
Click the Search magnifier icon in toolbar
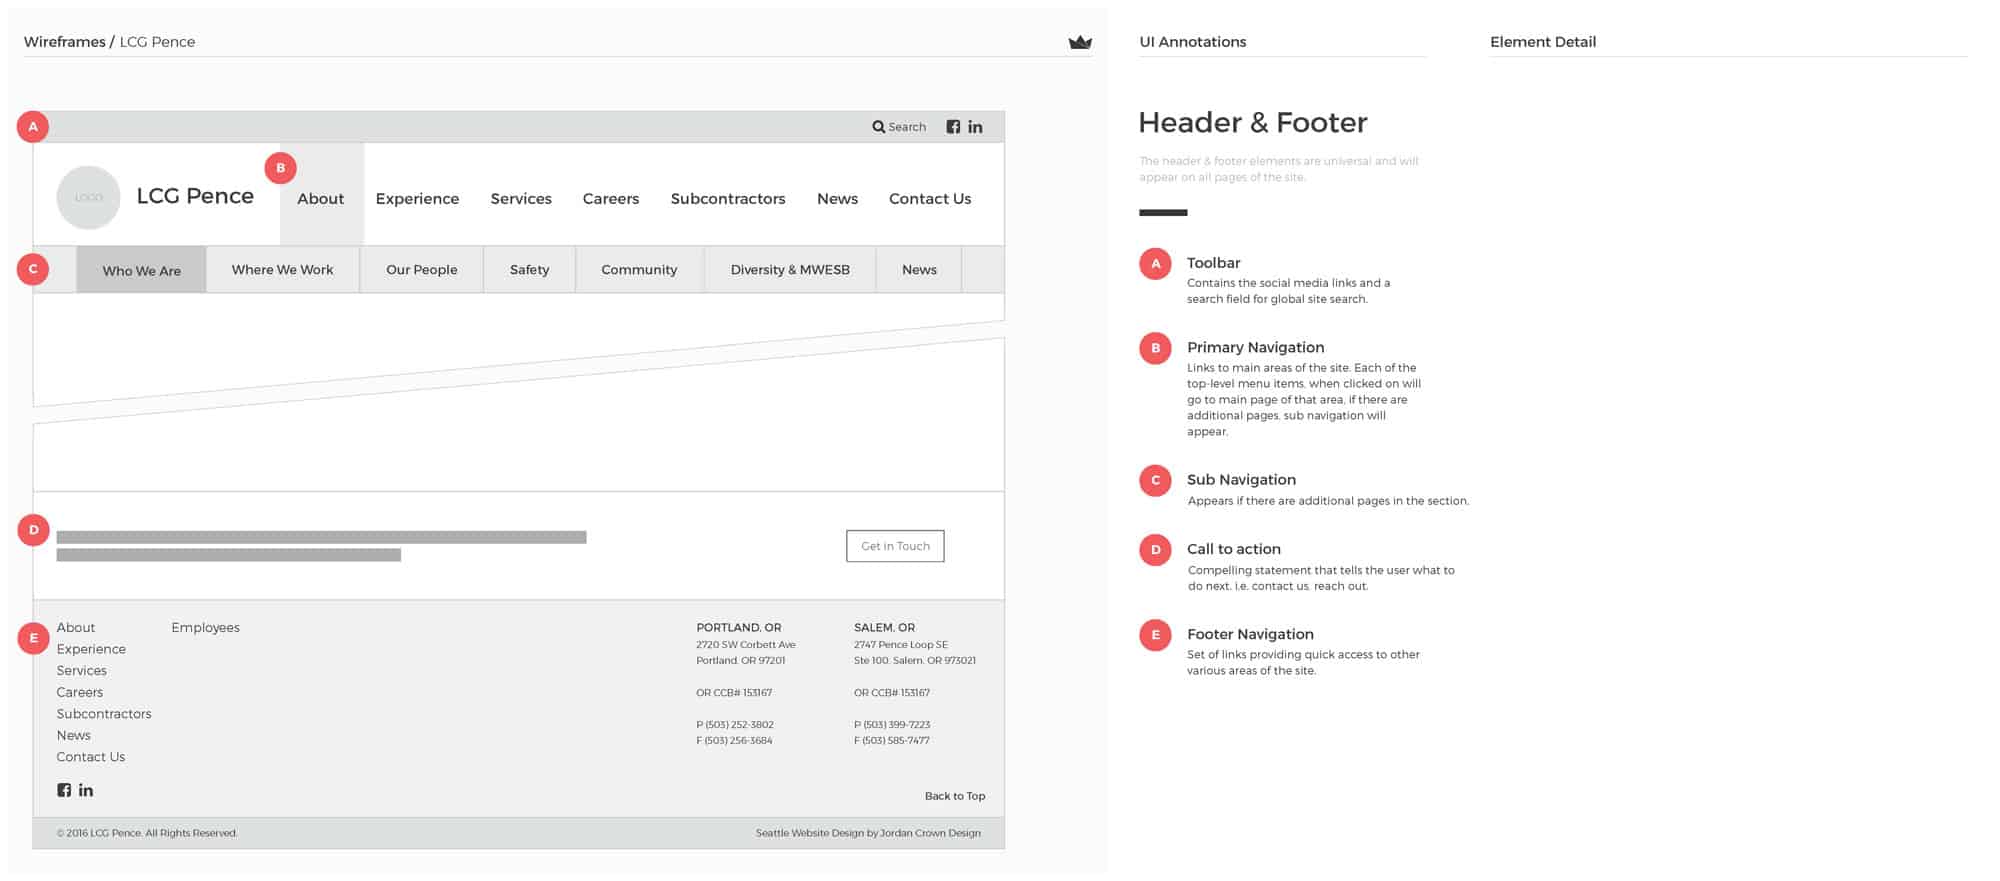coord(878,127)
